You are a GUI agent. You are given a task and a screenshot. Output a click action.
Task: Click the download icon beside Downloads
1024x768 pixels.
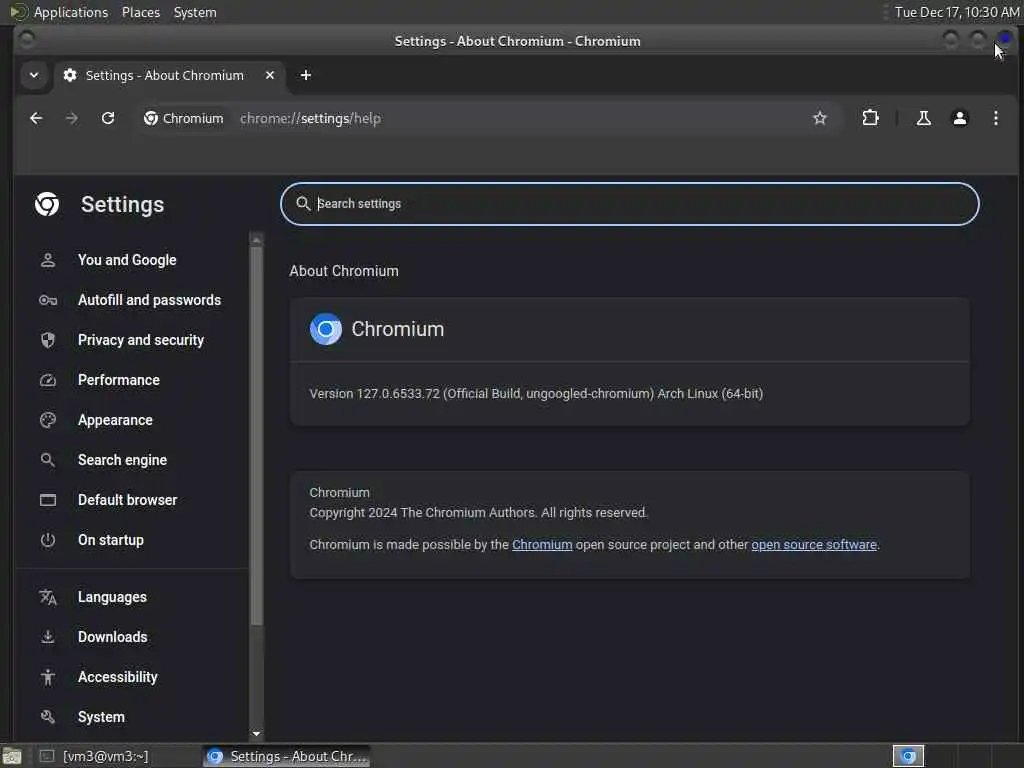click(48, 637)
